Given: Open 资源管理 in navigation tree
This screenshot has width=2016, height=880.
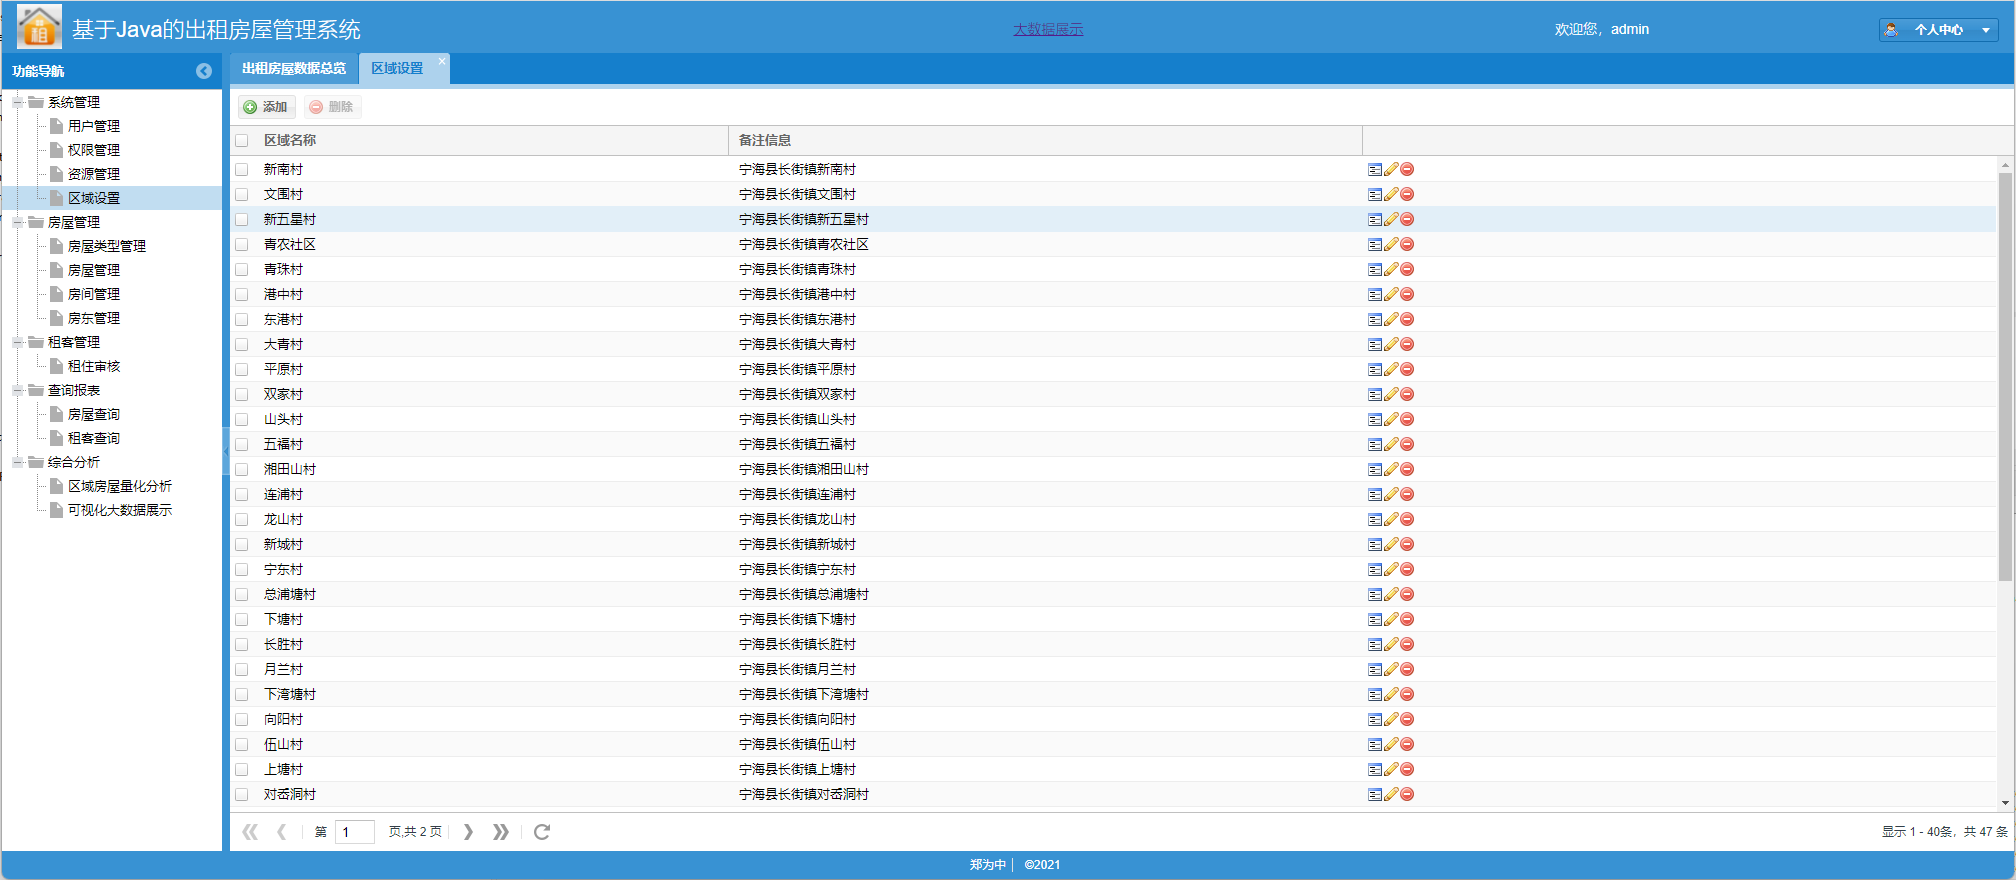Looking at the screenshot, I should click(x=94, y=174).
